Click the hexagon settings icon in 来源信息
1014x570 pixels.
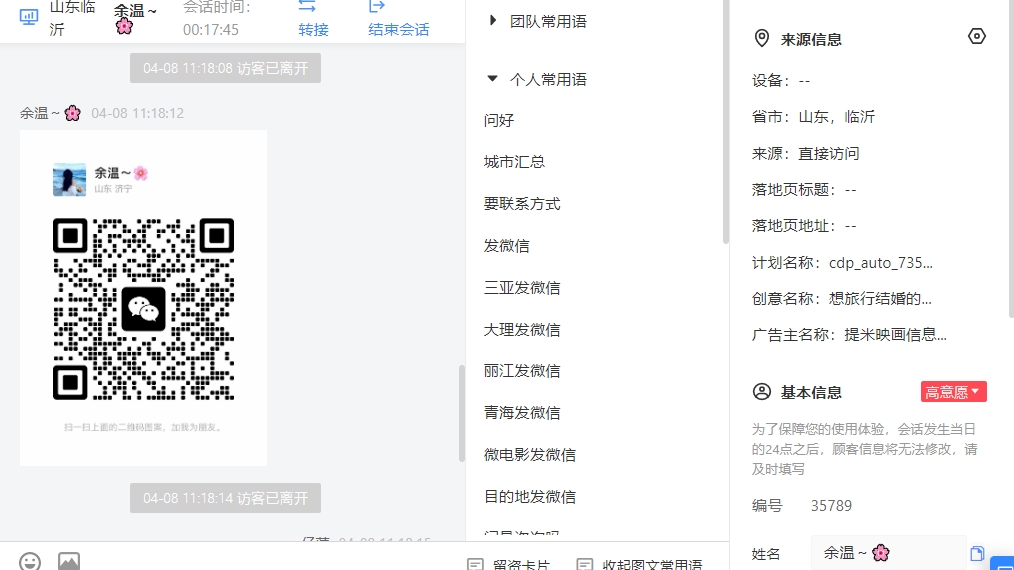coord(976,36)
